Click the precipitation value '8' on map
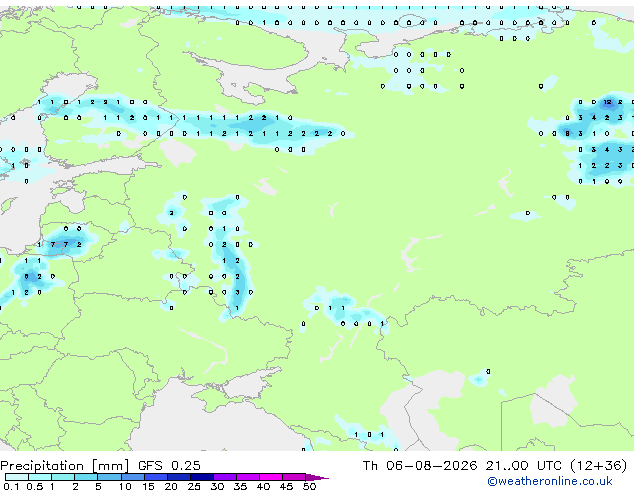The width and height of the screenshot is (634, 490). pyautogui.click(x=568, y=133)
